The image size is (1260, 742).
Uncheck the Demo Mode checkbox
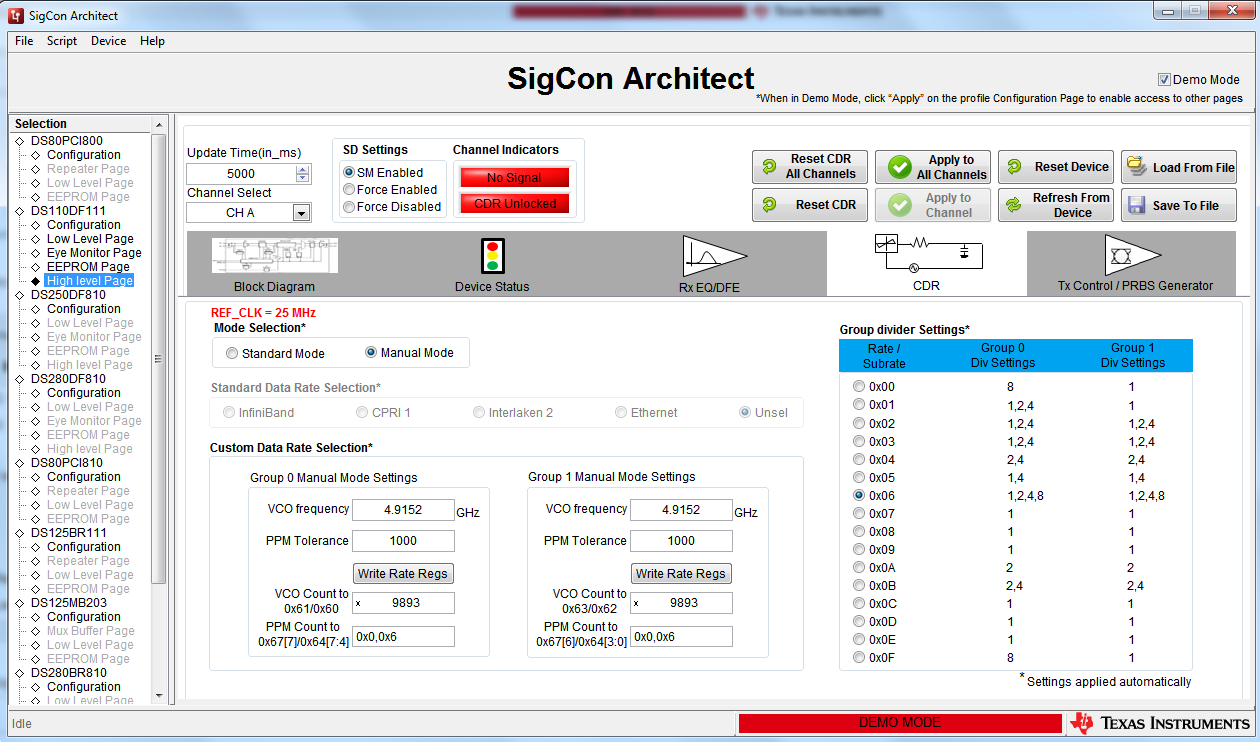(1164, 80)
